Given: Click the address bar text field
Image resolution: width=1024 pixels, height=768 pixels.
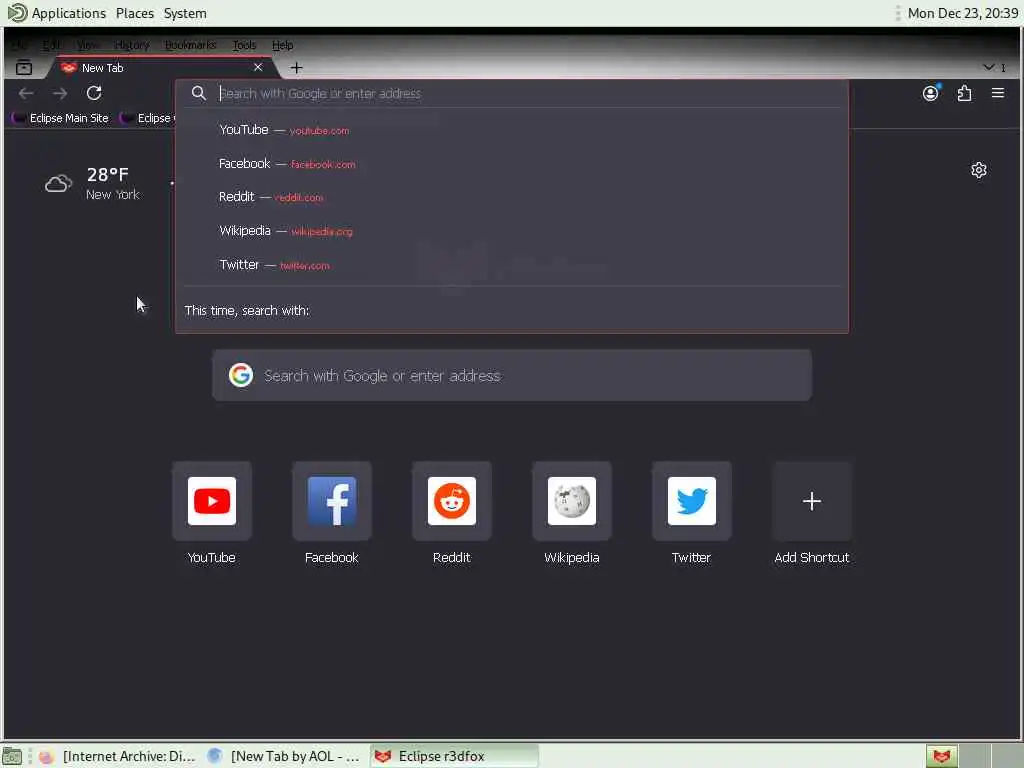Looking at the screenshot, I should (529, 93).
